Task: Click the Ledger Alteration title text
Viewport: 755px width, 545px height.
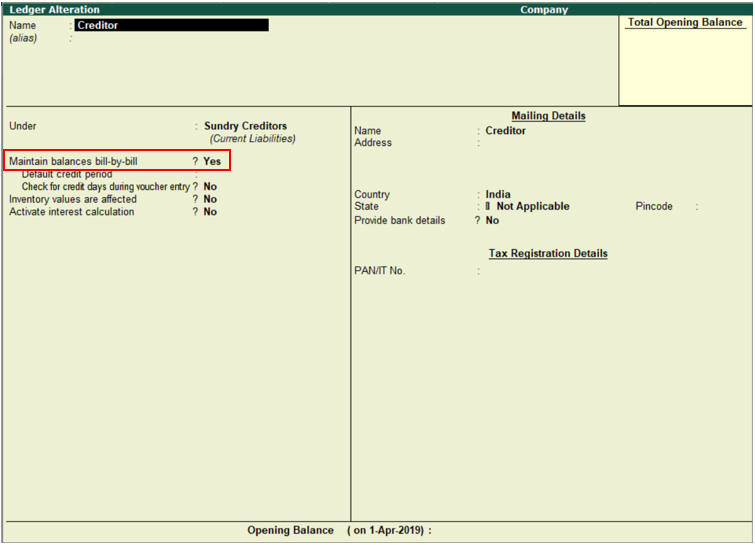Action: (x=54, y=9)
